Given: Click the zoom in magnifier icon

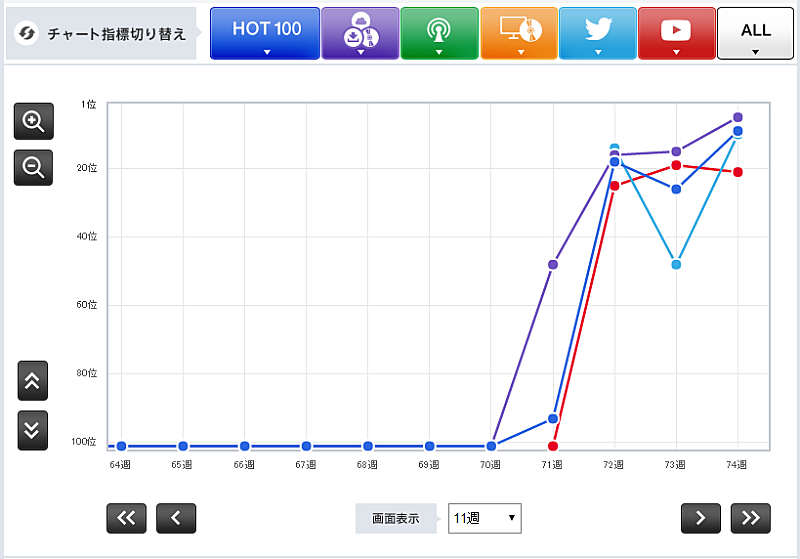Looking at the screenshot, I should click(x=33, y=121).
